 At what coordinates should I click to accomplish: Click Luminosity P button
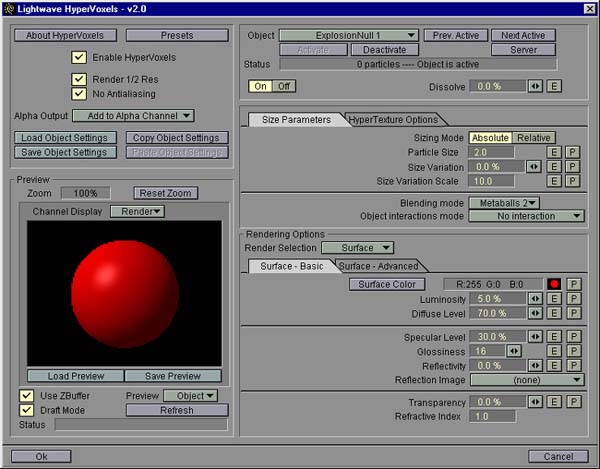574,299
